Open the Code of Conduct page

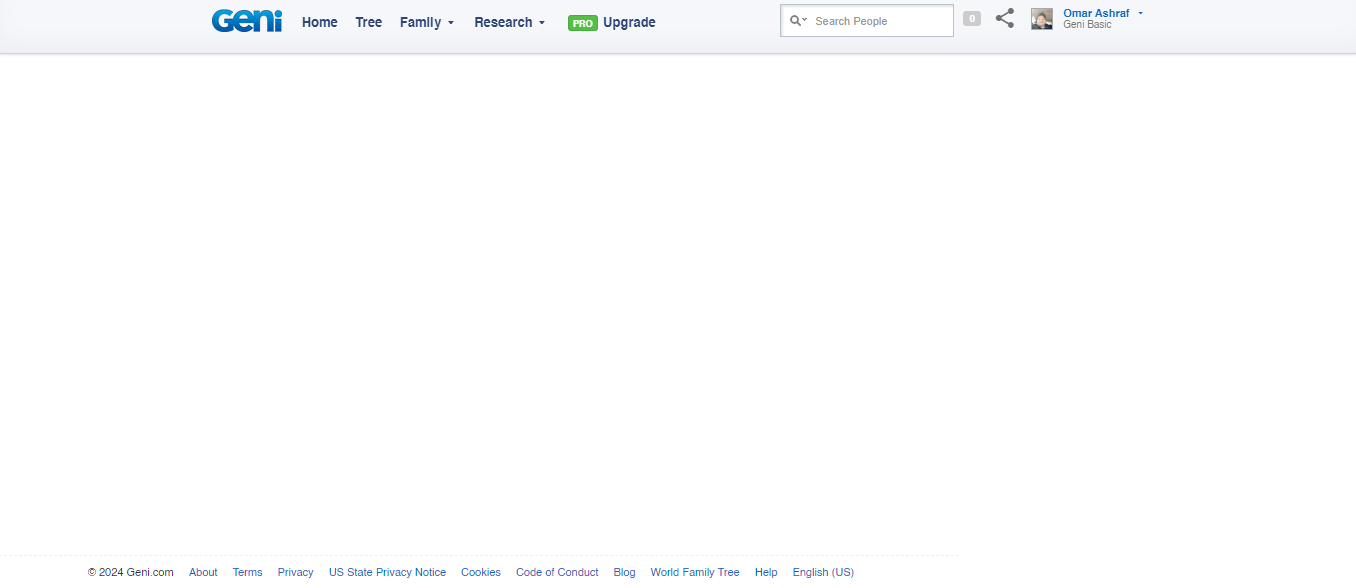[557, 572]
